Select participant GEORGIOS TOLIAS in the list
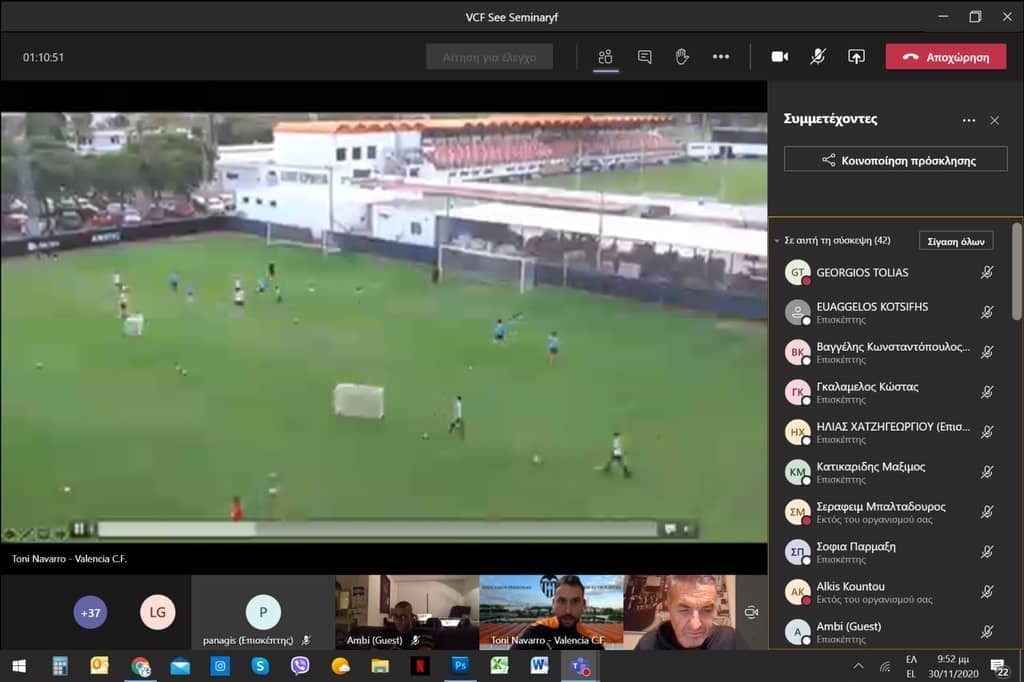This screenshot has height=682, width=1024. [891, 272]
